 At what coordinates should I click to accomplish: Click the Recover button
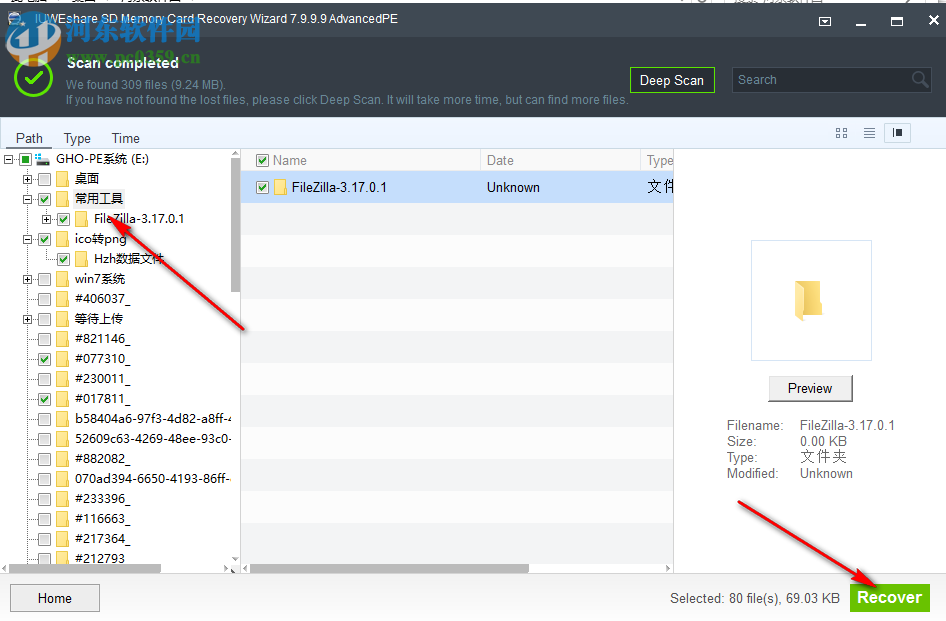889,597
